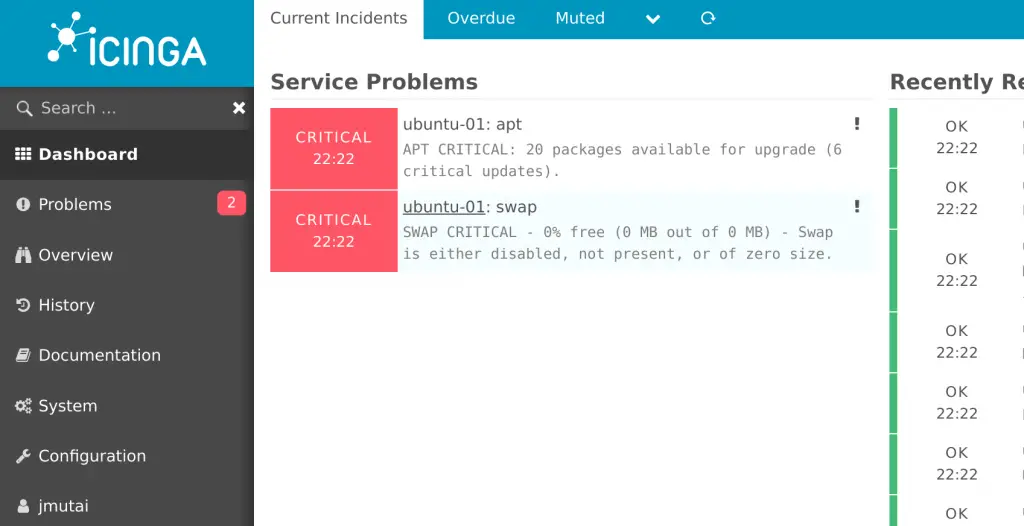Select the APT CRITICAL packages message text
1024x526 pixels.
622,160
